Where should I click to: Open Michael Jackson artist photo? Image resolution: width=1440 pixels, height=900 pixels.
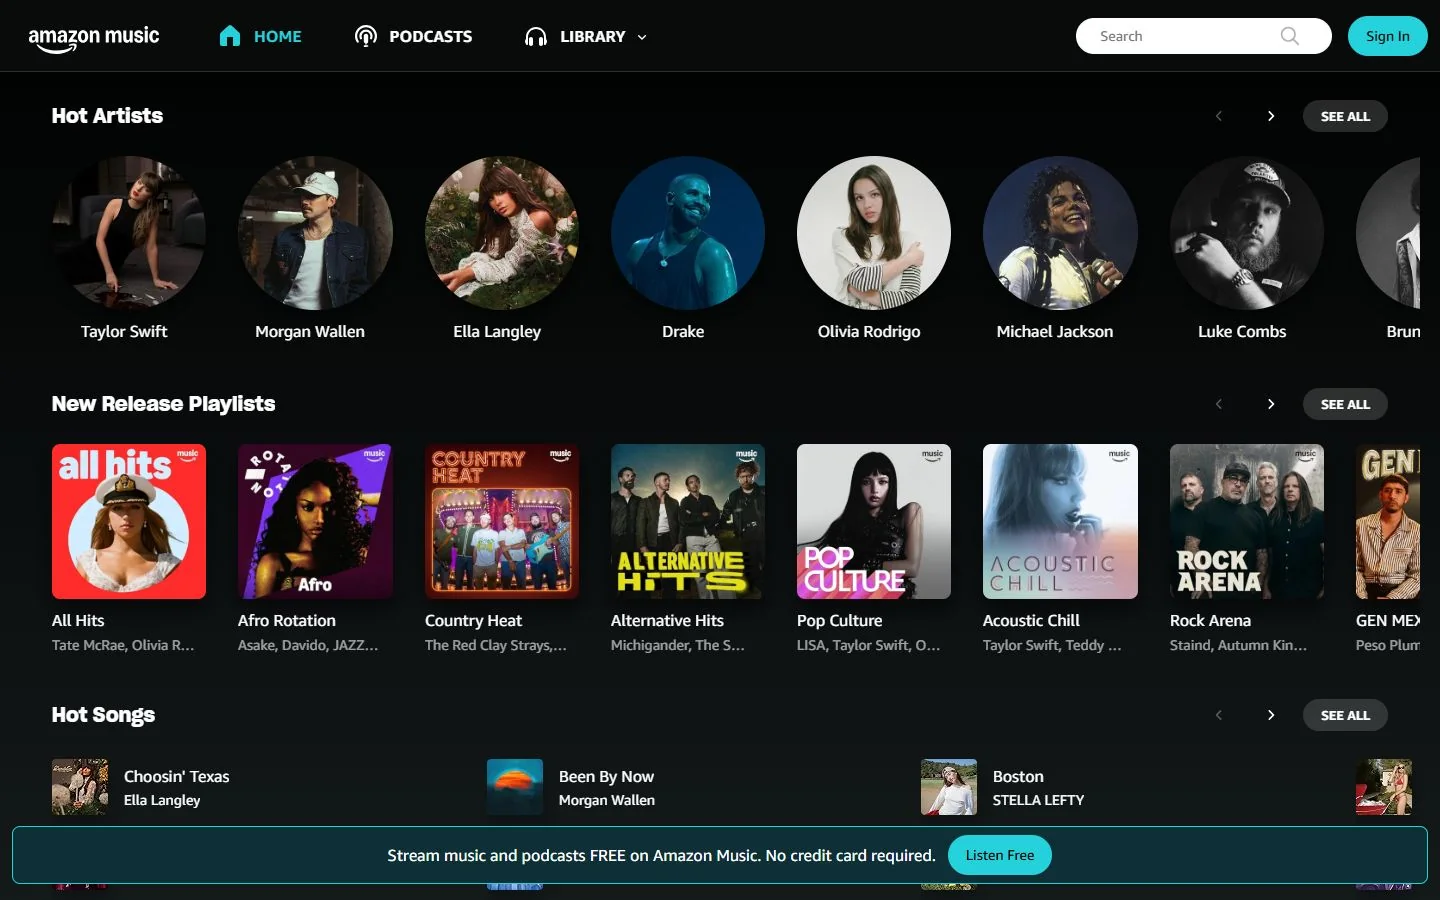pos(1060,233)
